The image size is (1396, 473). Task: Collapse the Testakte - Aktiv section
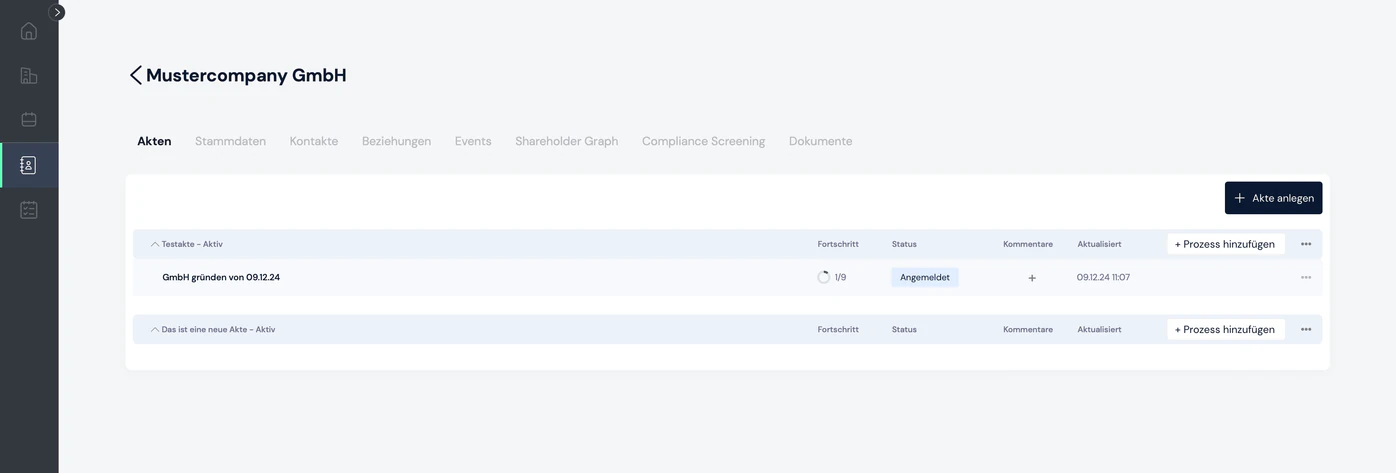click(x=155, y=244)
